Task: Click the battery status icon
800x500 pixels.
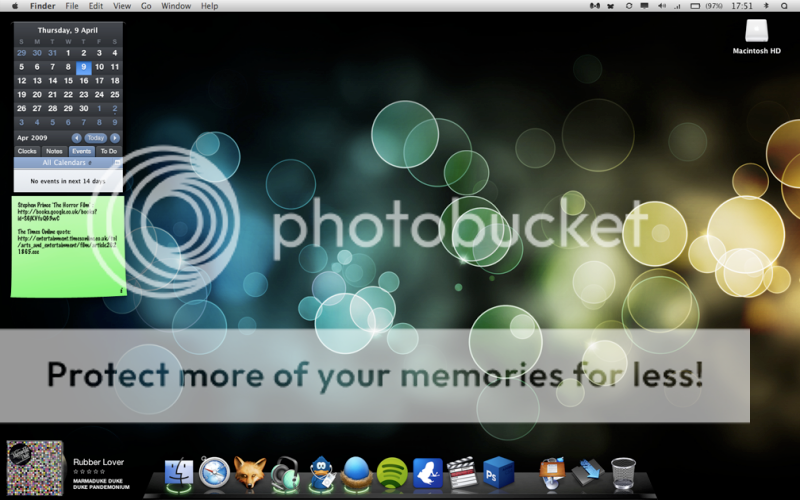Action: (695, 6)
